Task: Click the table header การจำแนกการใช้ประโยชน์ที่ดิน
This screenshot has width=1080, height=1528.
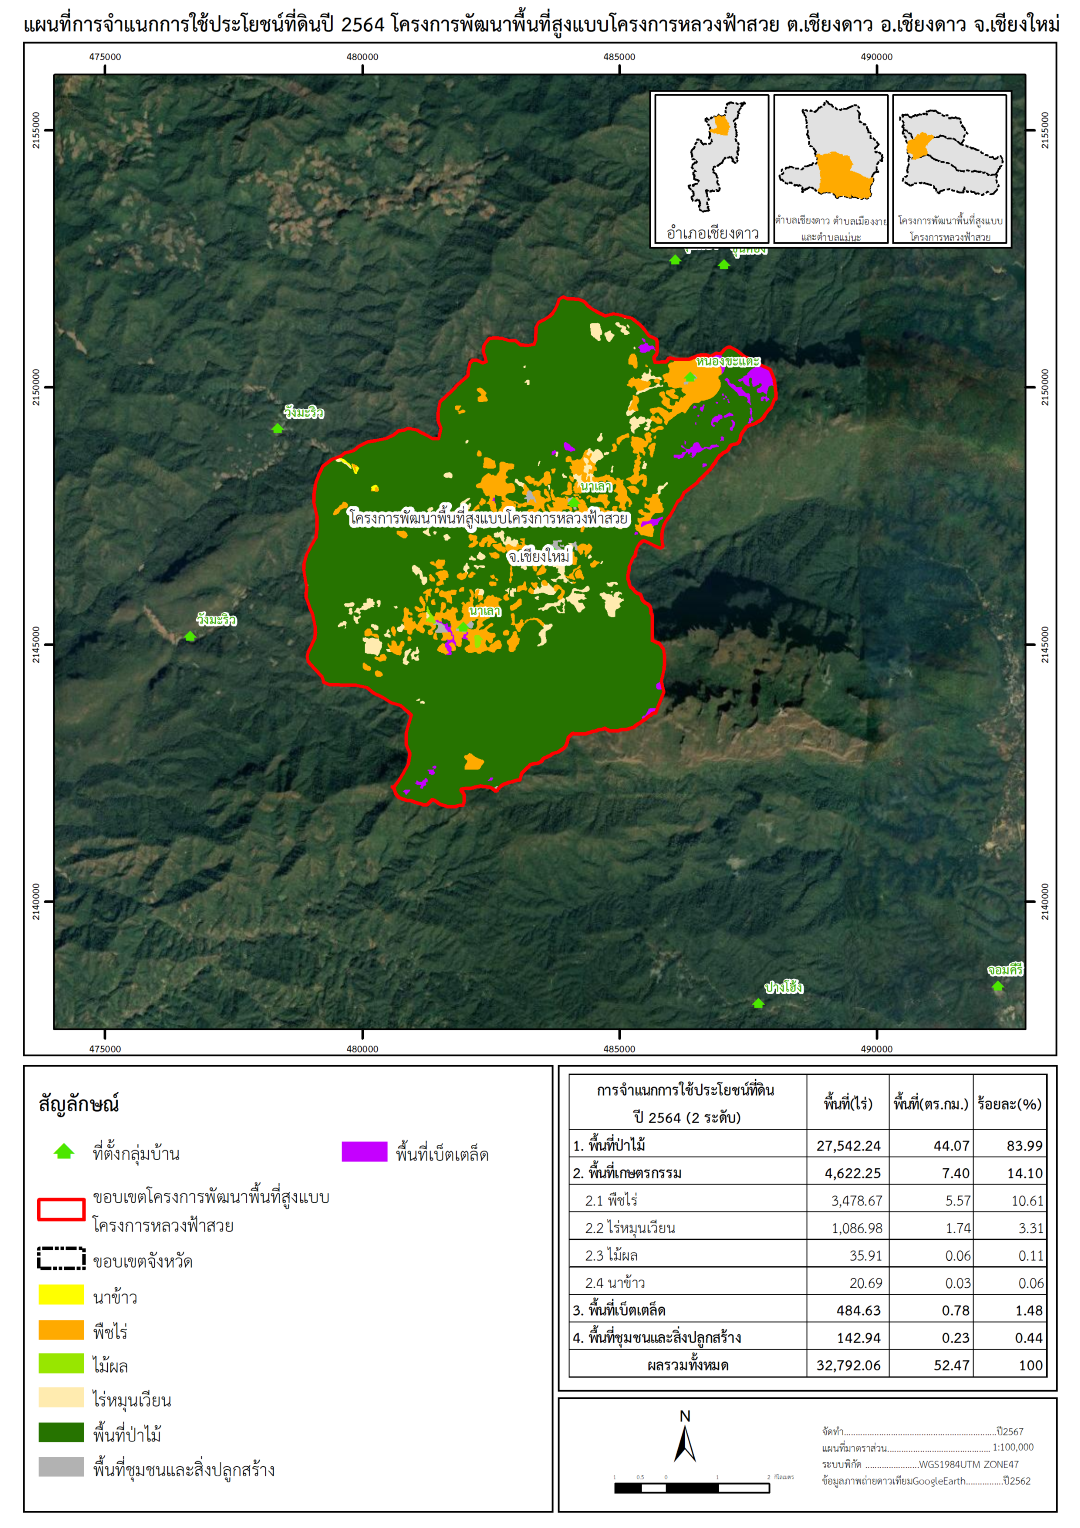Action: click(x=686, y=1103)
